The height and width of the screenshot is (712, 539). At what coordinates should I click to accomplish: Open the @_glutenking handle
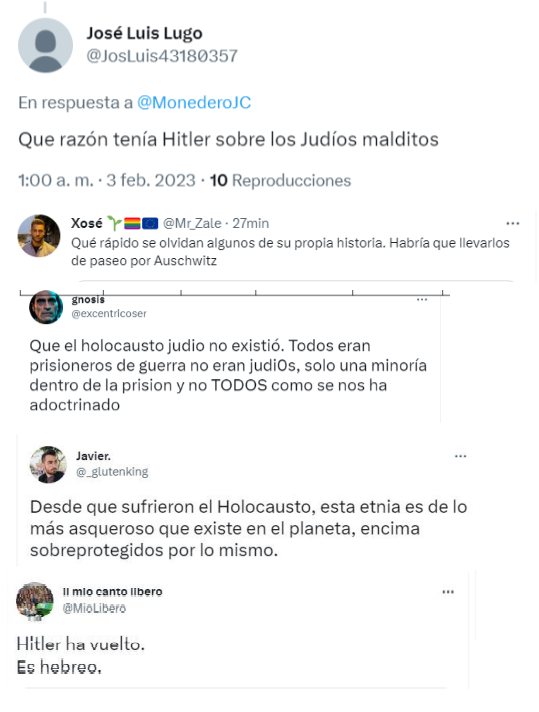pos(112,472)
